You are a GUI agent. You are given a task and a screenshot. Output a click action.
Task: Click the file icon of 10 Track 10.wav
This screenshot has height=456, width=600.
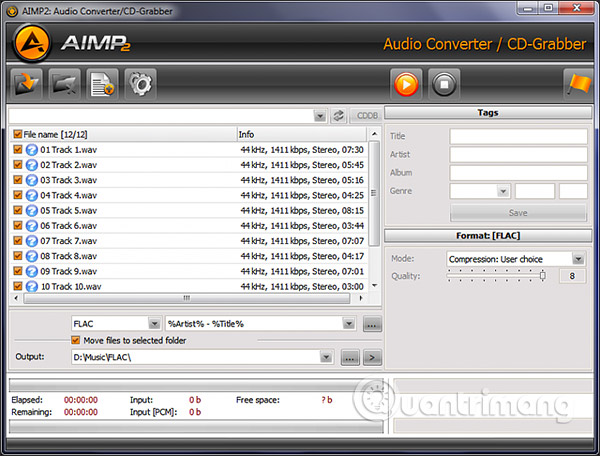32,286
